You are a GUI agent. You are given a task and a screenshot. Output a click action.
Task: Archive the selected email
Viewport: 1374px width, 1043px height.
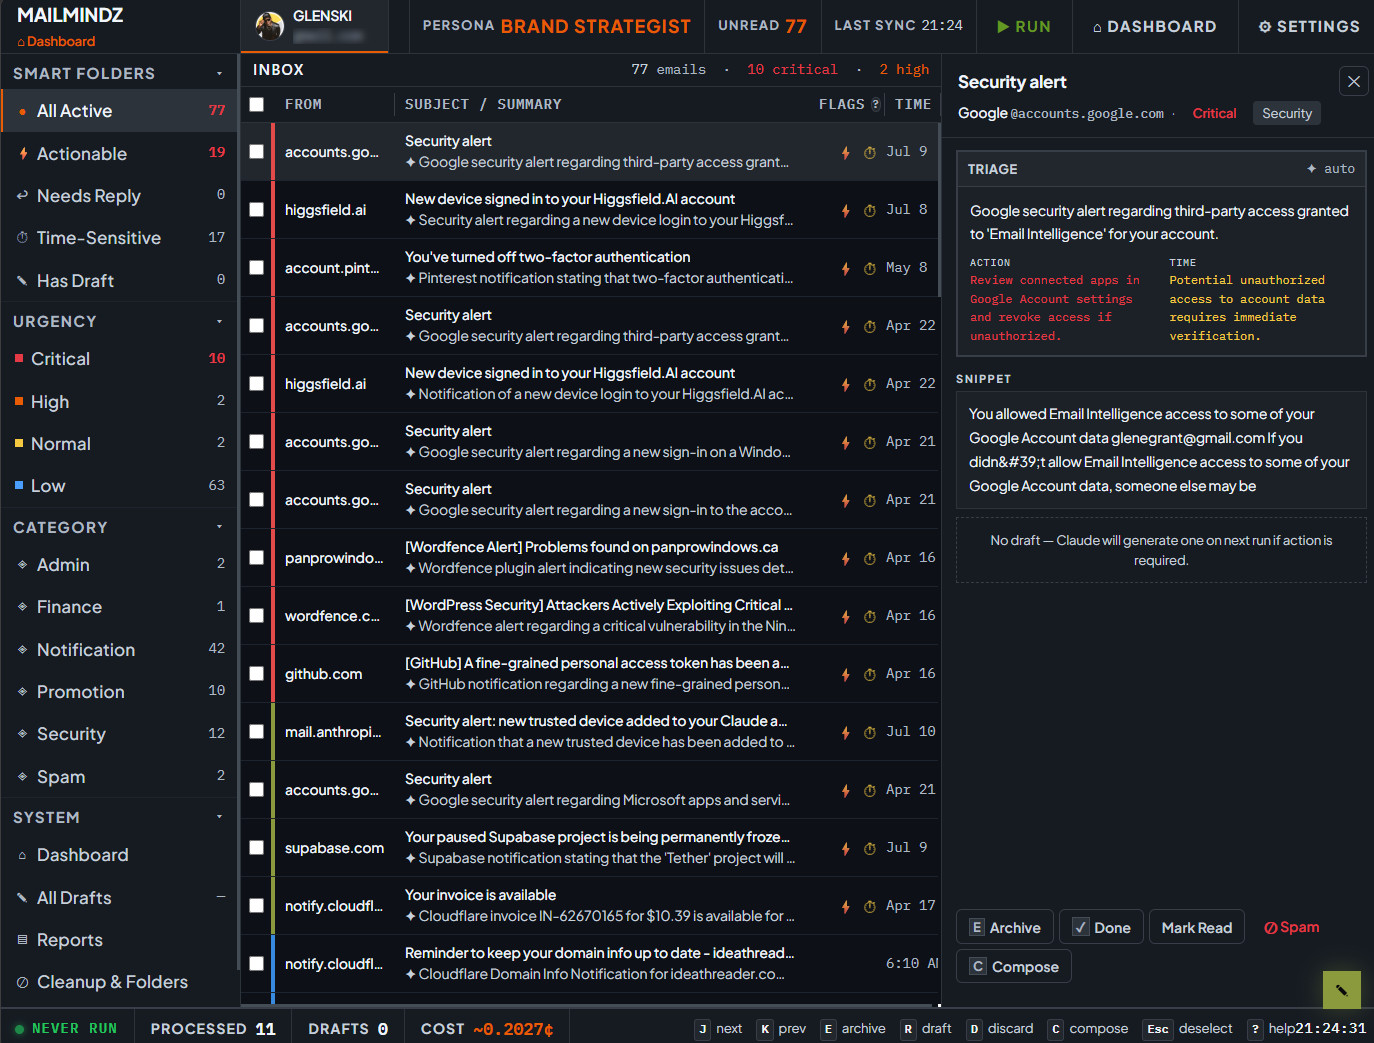click(1004, 928)
